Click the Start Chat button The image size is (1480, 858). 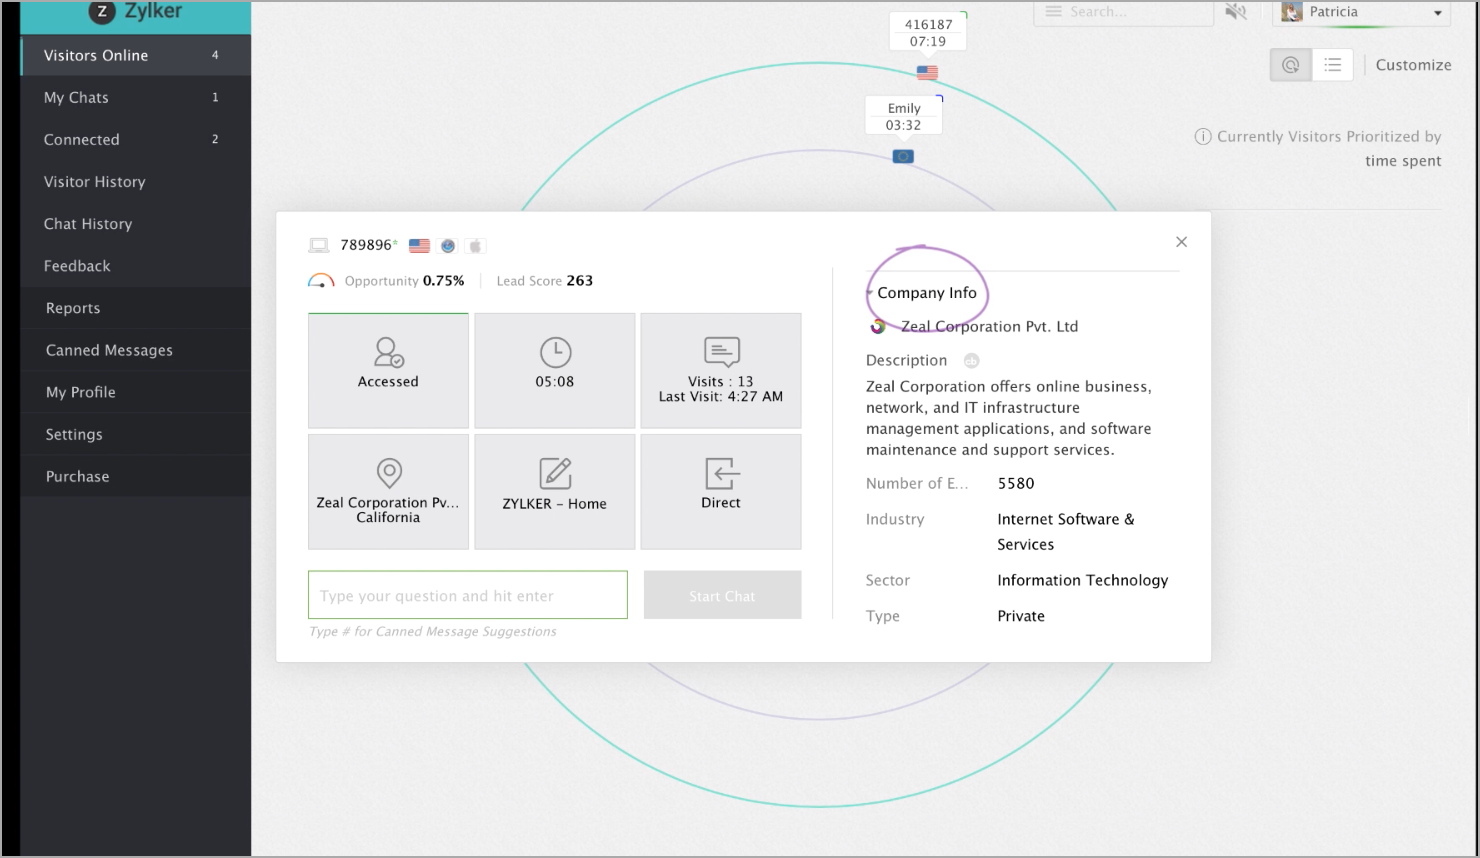[722, 595]
